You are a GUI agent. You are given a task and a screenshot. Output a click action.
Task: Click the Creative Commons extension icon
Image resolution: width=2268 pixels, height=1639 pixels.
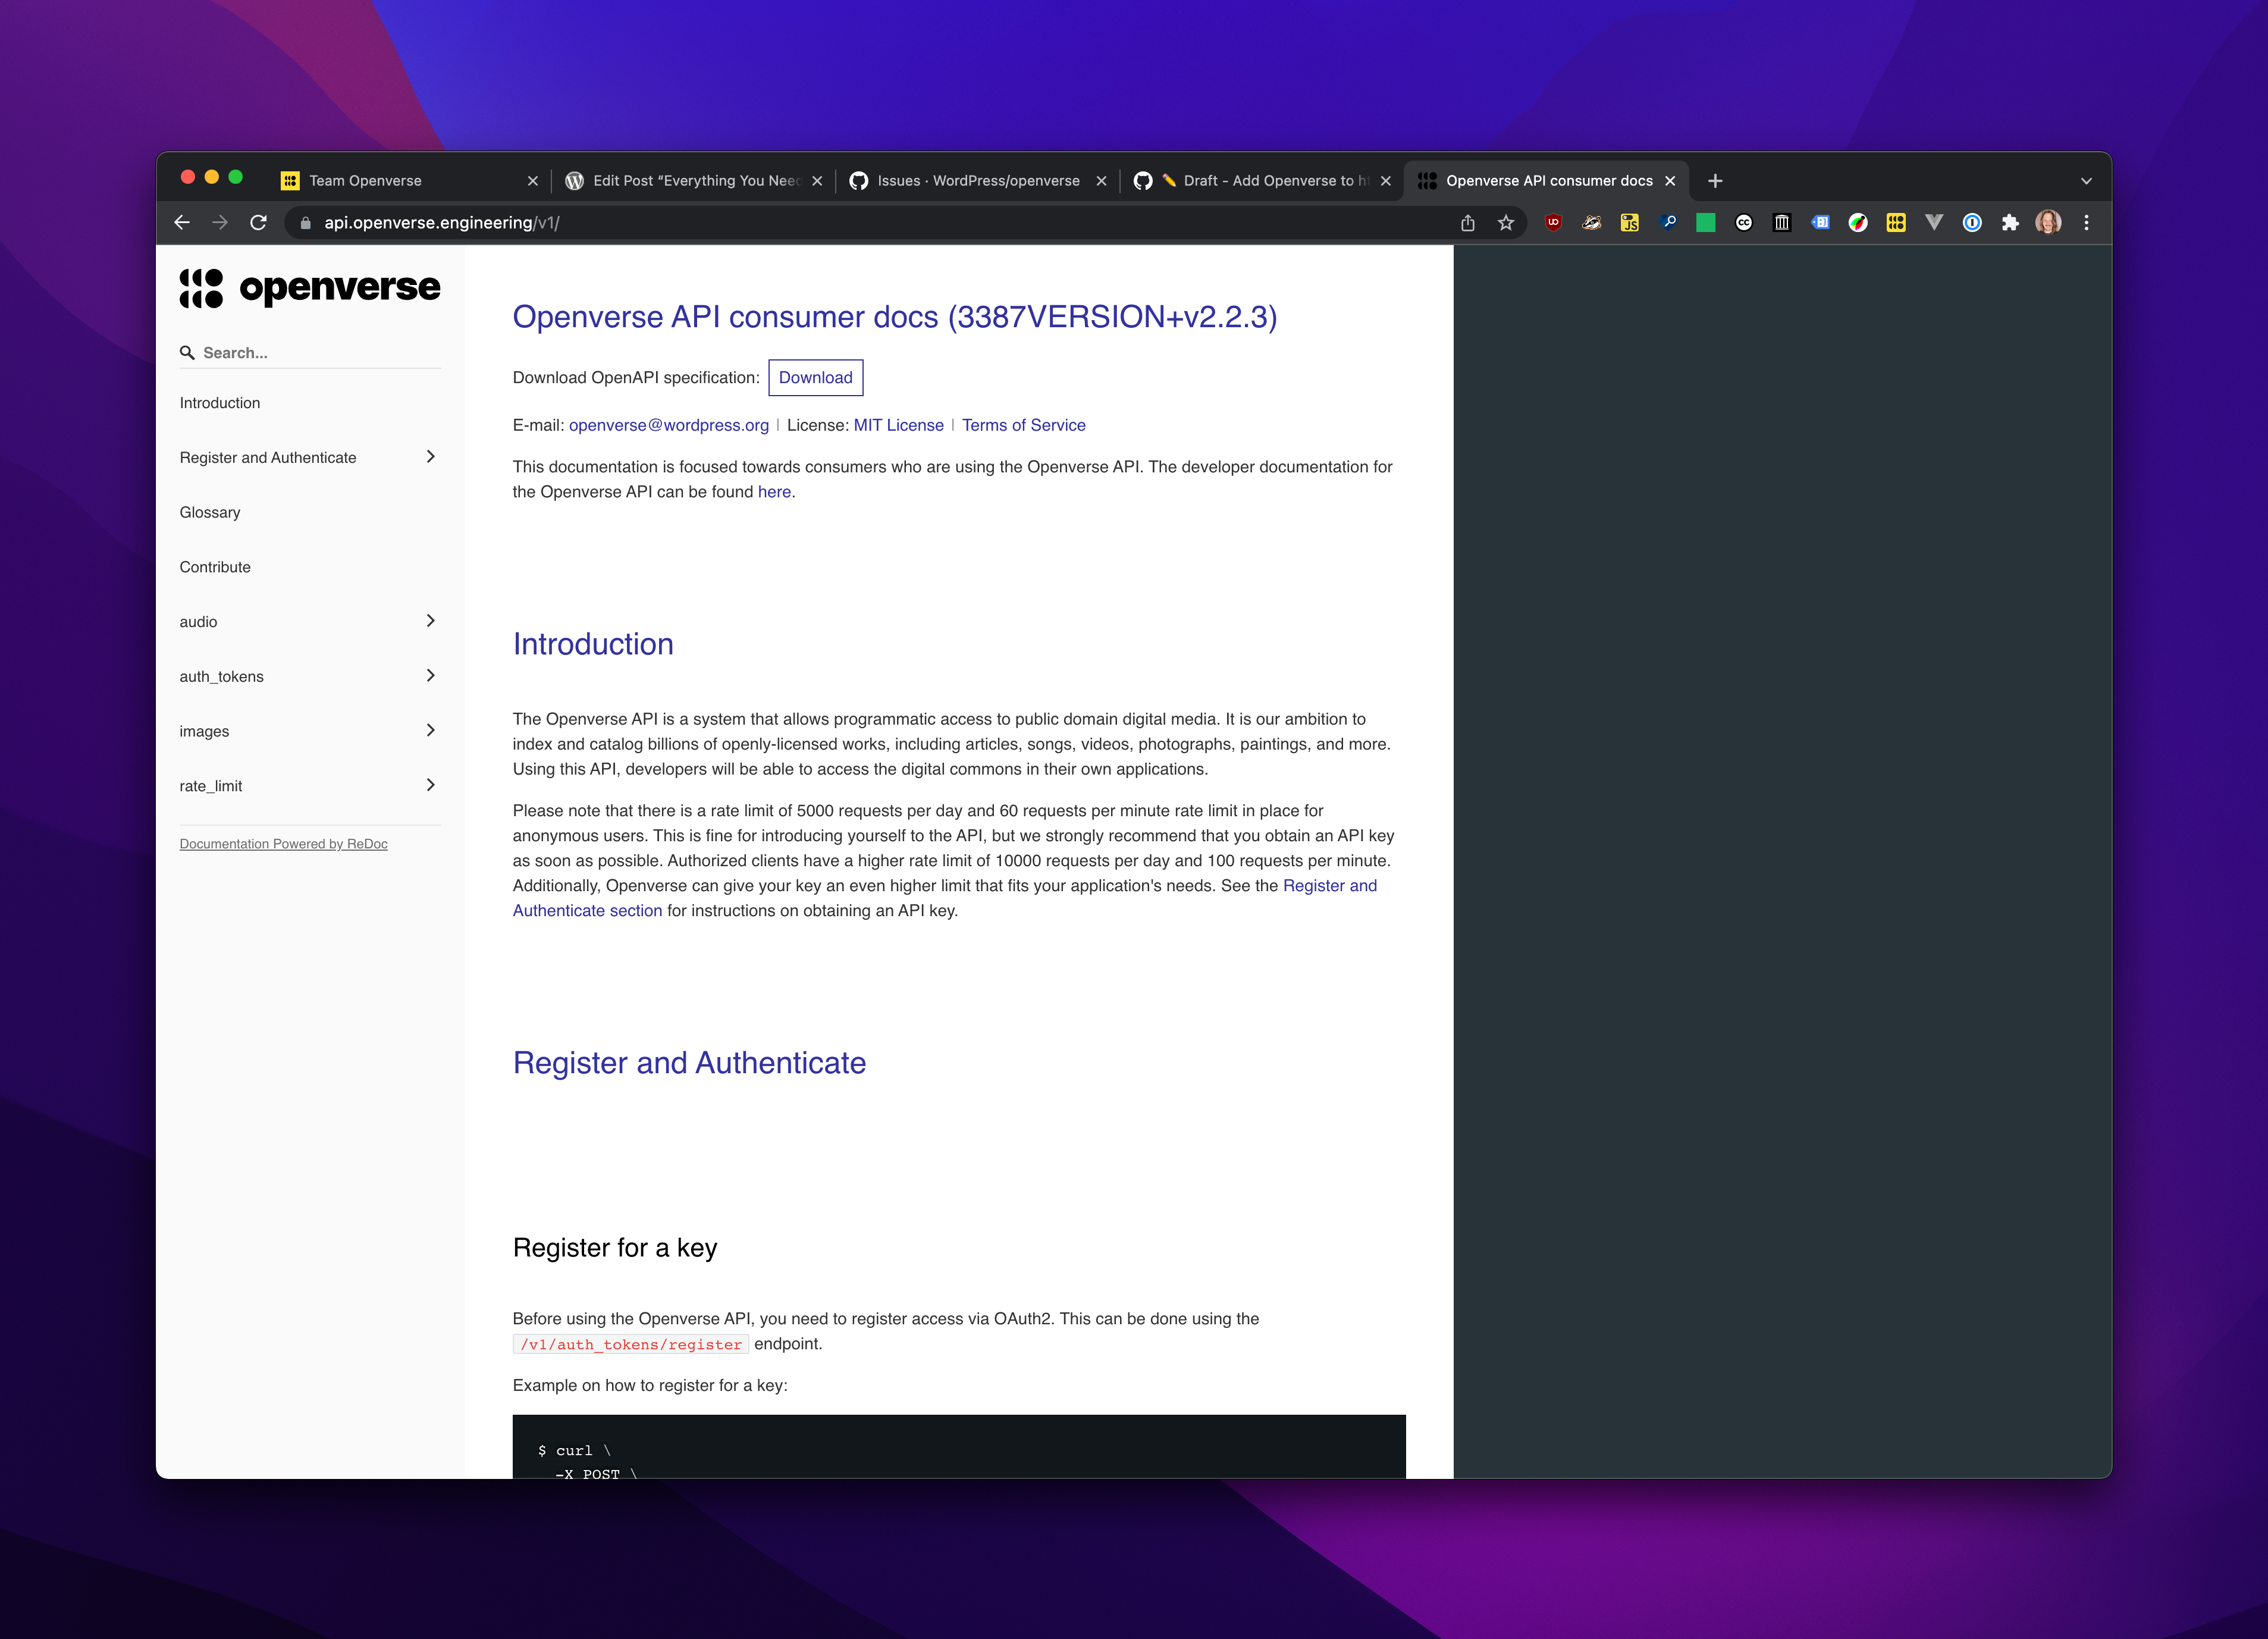click(1744, 223)
